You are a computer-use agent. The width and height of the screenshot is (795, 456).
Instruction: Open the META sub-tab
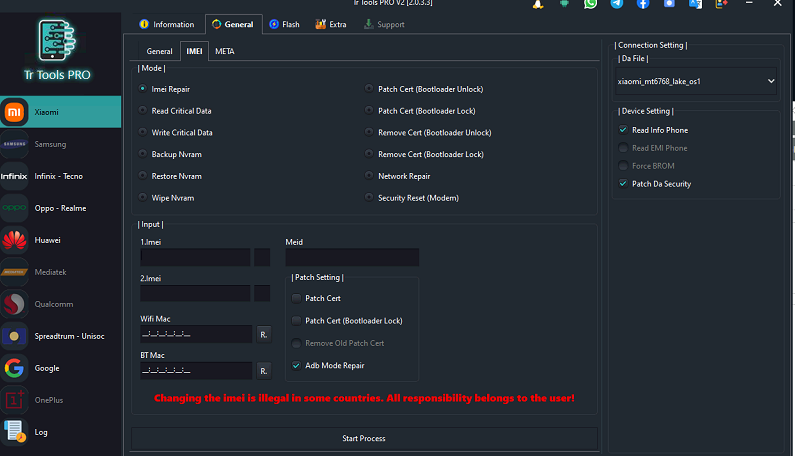tap(225, 51)
